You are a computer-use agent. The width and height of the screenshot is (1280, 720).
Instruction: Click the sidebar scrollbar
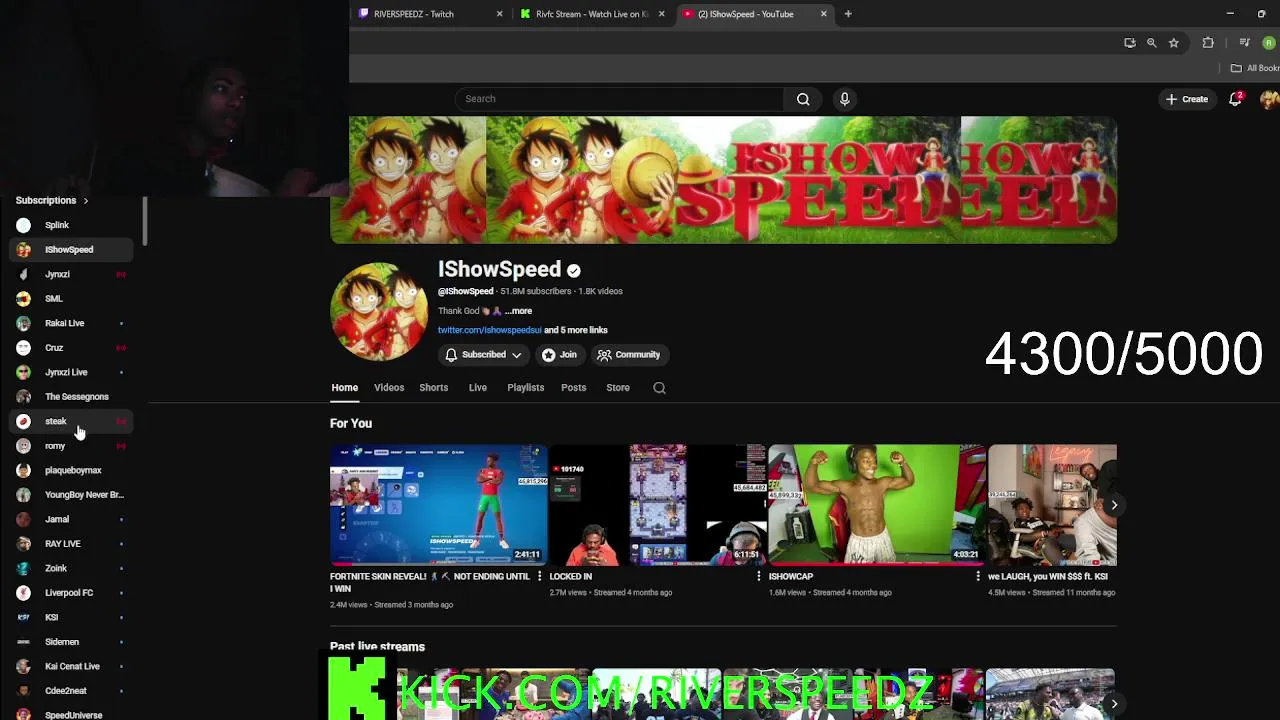(x=145, y=221)
